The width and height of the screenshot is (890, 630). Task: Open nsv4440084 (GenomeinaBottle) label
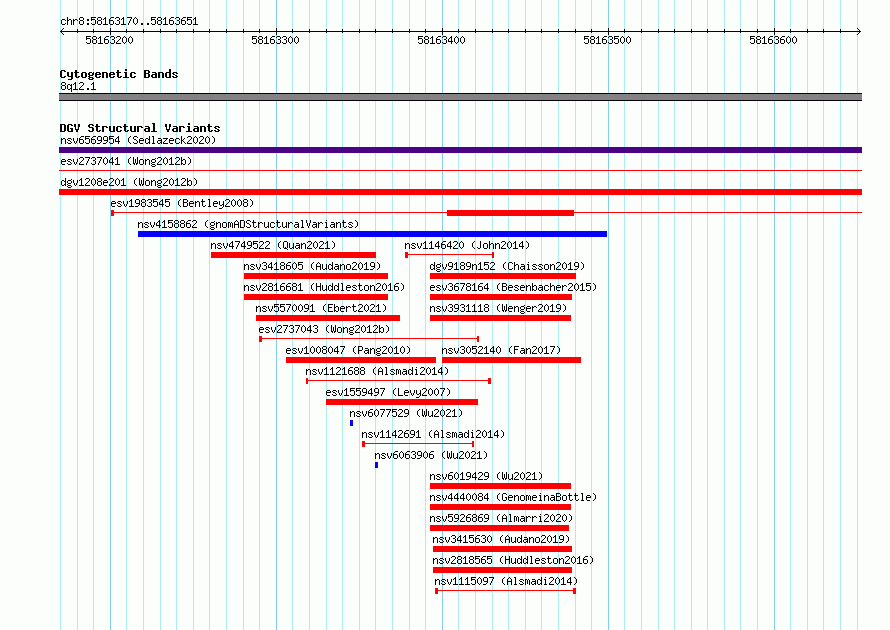coord(513,497)
